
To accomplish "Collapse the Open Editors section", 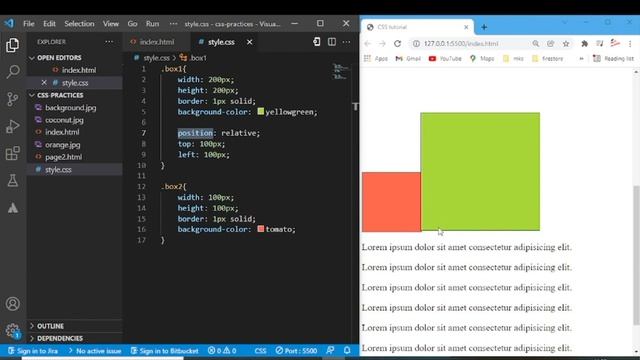I will [75, 58].
